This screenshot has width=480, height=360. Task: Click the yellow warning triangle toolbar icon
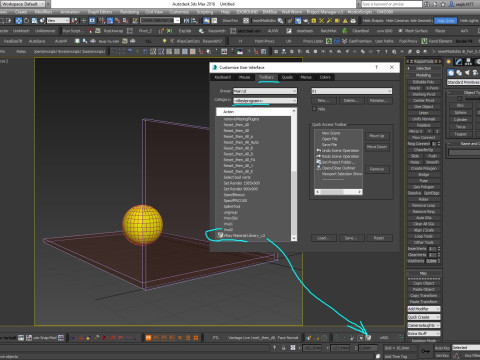pyautogui.click(x=345, y=21)
